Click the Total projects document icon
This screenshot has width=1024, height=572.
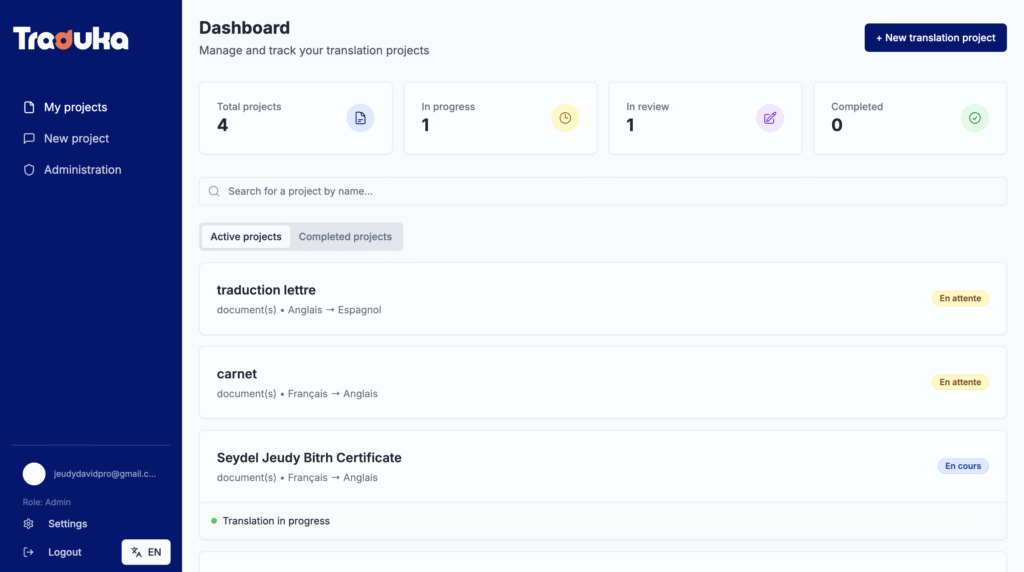point(360,118)
